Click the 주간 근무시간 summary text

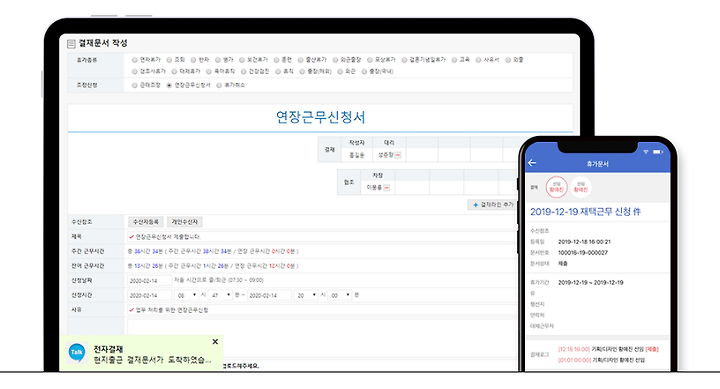click(x=213, y=251)
